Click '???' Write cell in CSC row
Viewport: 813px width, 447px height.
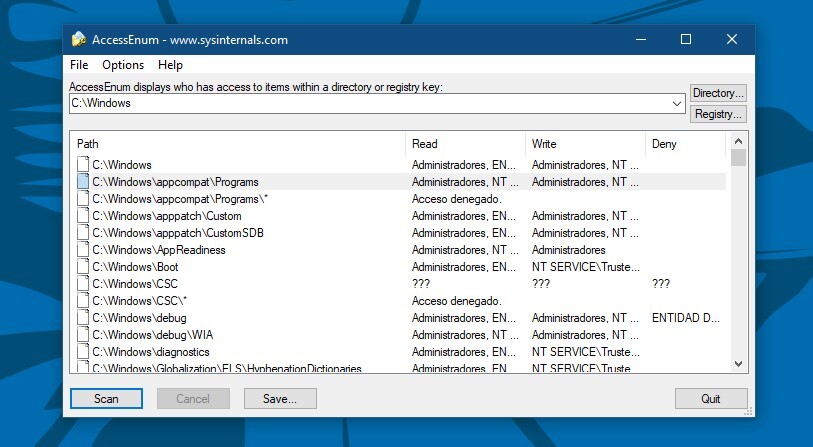(540, 284)
